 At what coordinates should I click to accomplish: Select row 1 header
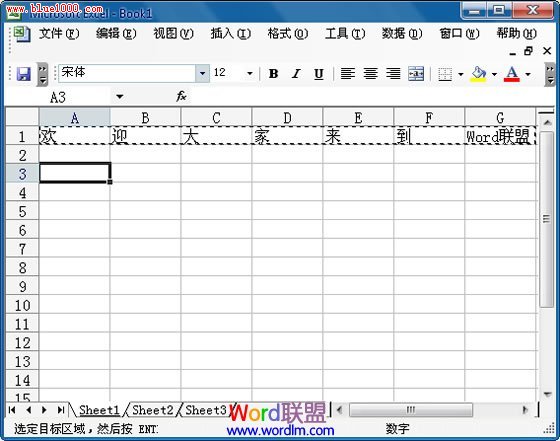coord(22,136)
